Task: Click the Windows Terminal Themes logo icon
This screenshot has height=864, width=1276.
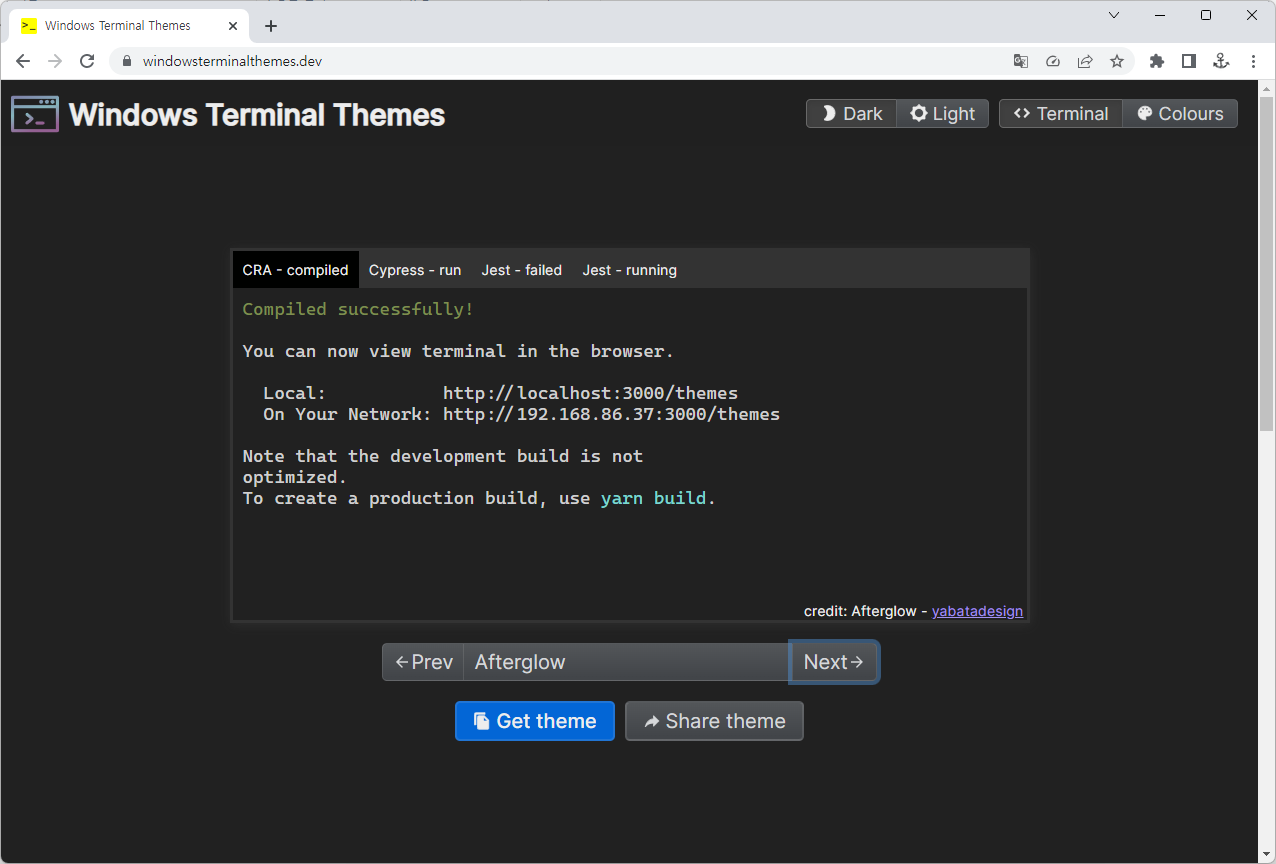Action: point(35,115)
